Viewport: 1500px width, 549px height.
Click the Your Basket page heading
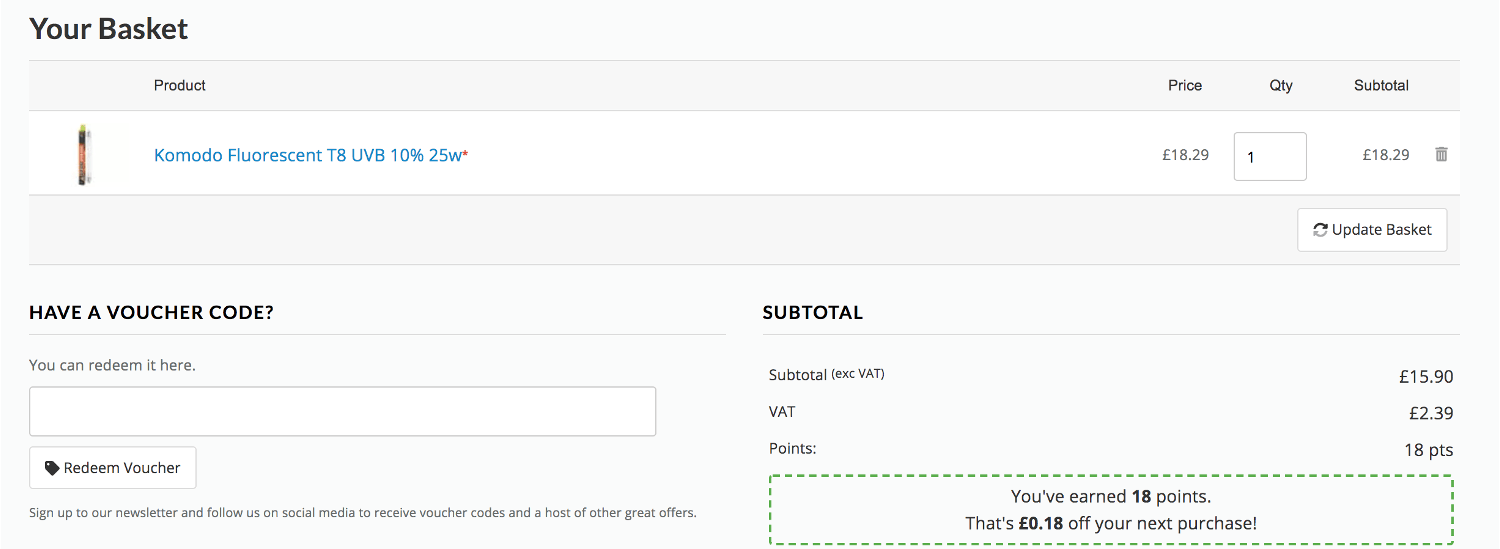pyautogui.click(x=109, y=29)
